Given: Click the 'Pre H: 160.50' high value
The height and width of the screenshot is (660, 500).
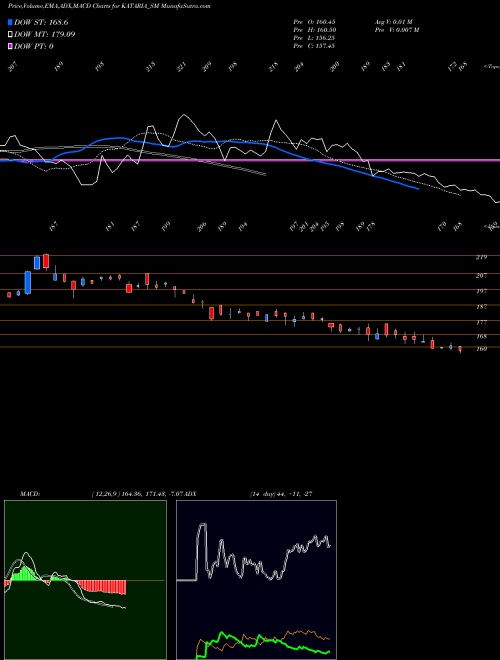Looking at the screenshot, I should coord(314,30).
